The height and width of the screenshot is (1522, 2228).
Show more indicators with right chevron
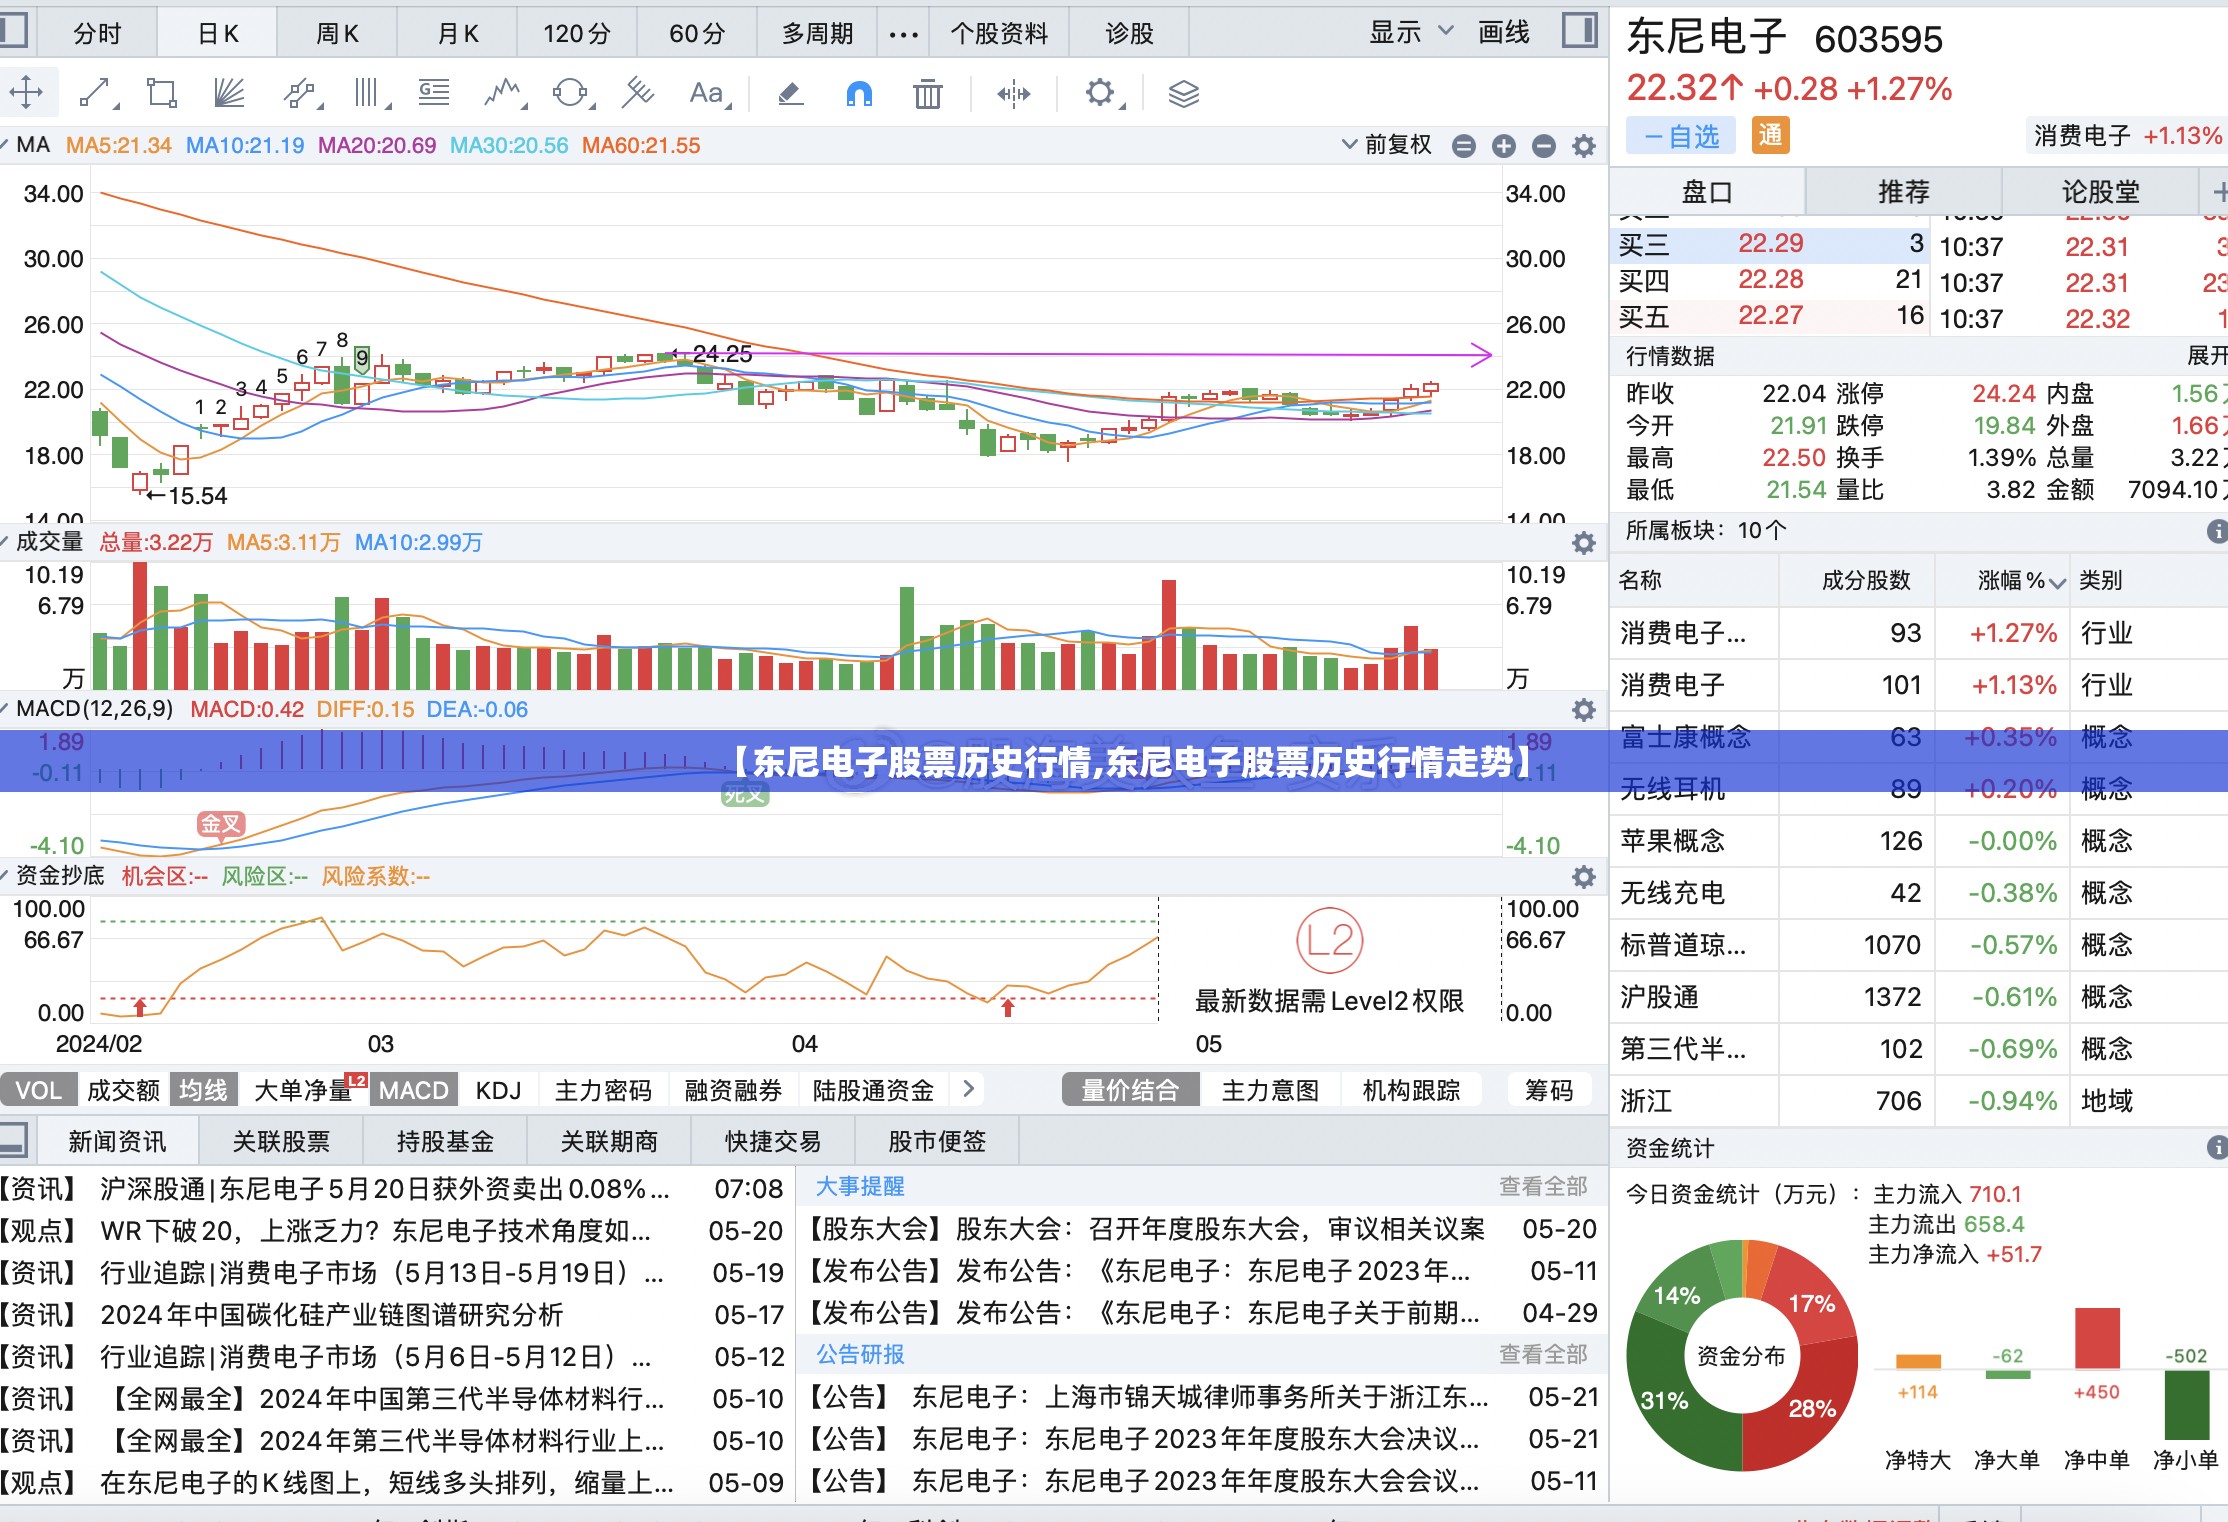pyautogui.click(x=968, y=1089)
